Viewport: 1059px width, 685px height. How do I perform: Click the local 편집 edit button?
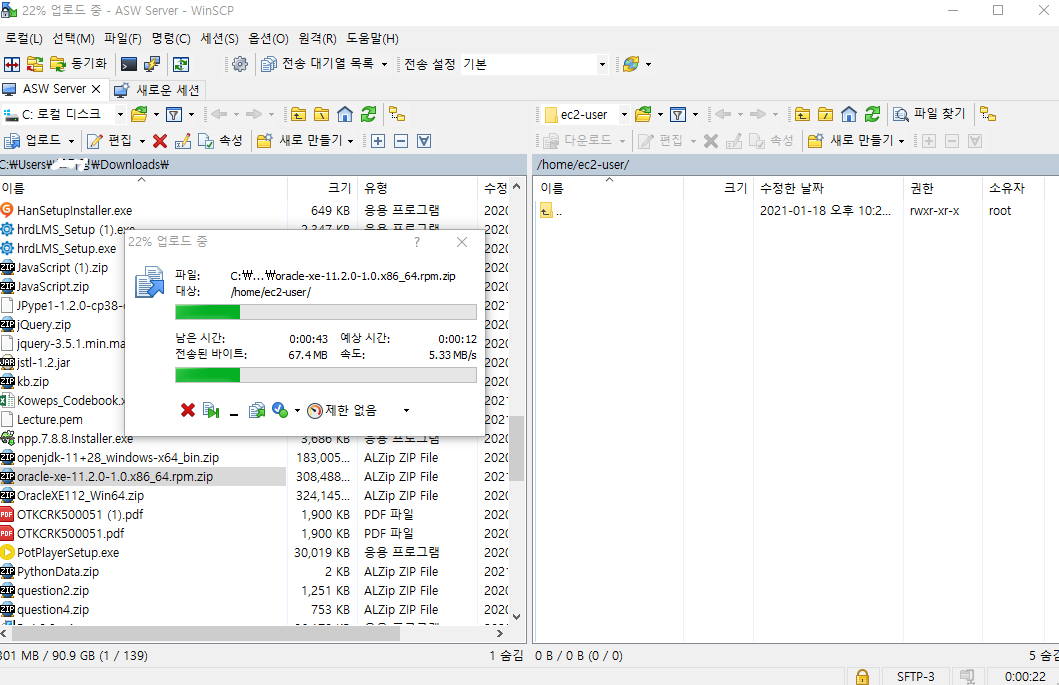pyautogui.click(x=109, y=141)
